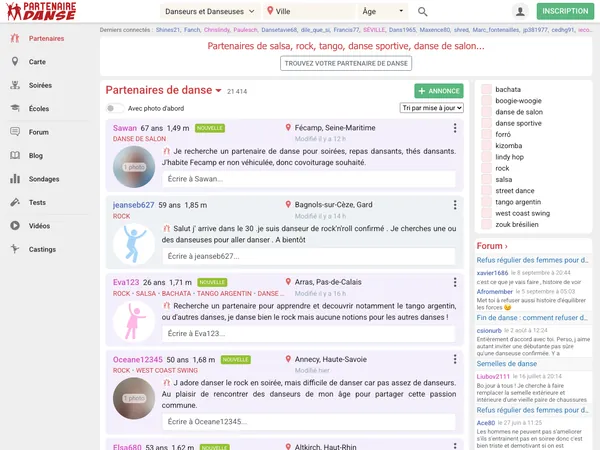Go to Castings in sidebar

(42, 249)
